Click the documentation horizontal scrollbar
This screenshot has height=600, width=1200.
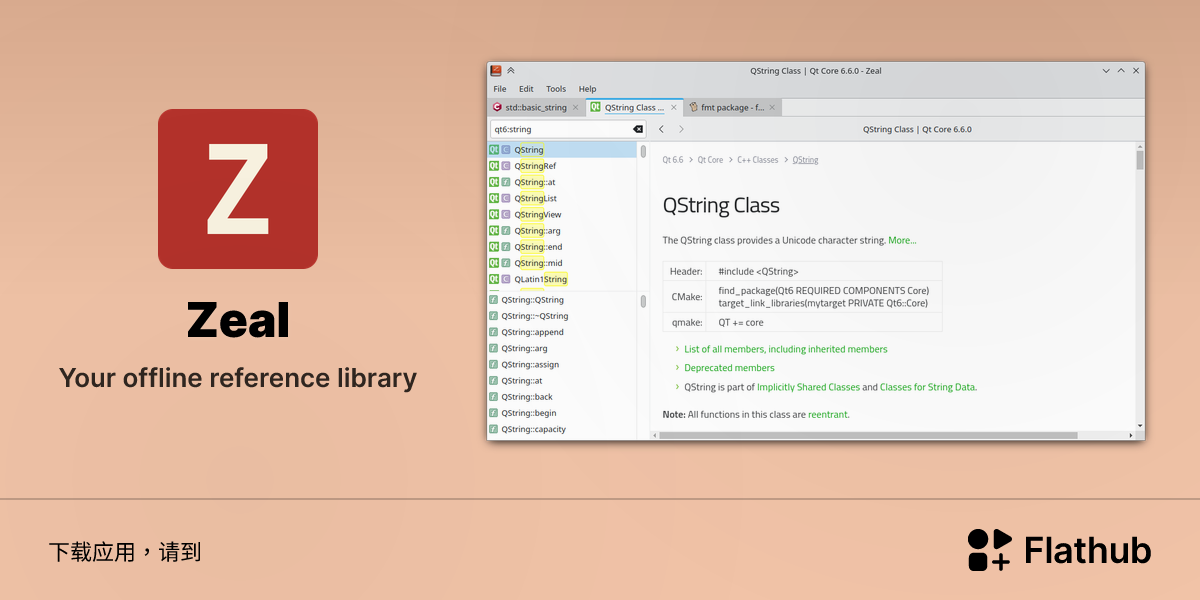(x=868, y=435)
